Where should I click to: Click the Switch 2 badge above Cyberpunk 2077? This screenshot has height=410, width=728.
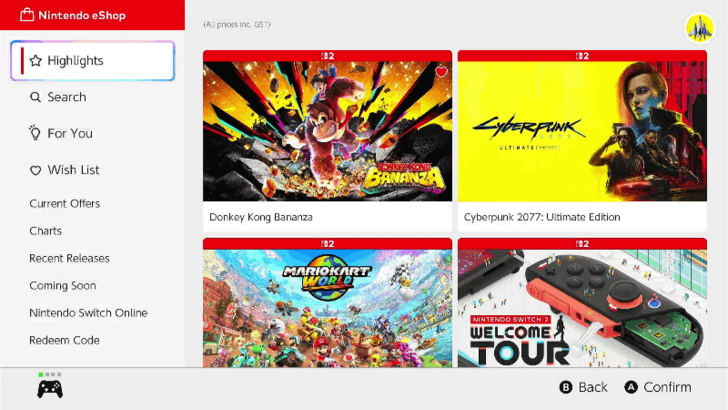tap(582, 56)
